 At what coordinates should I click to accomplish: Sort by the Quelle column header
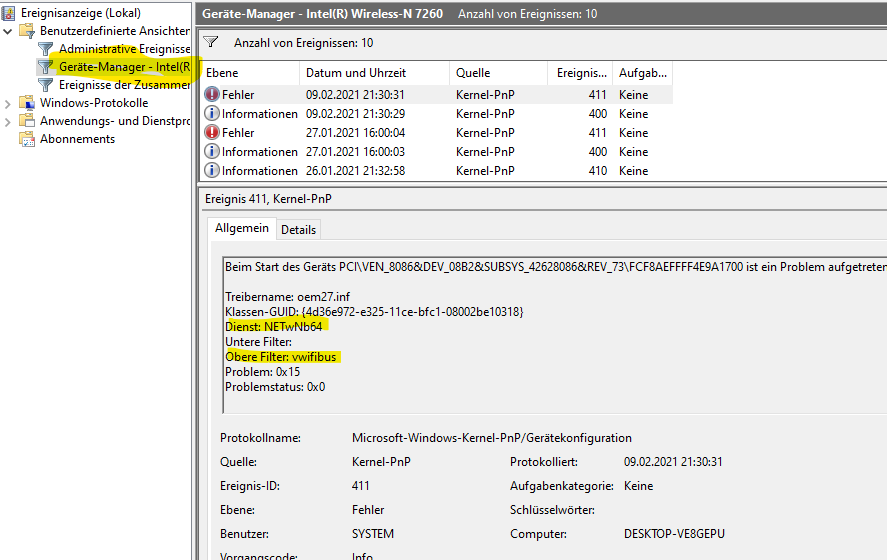click(498, 73)
